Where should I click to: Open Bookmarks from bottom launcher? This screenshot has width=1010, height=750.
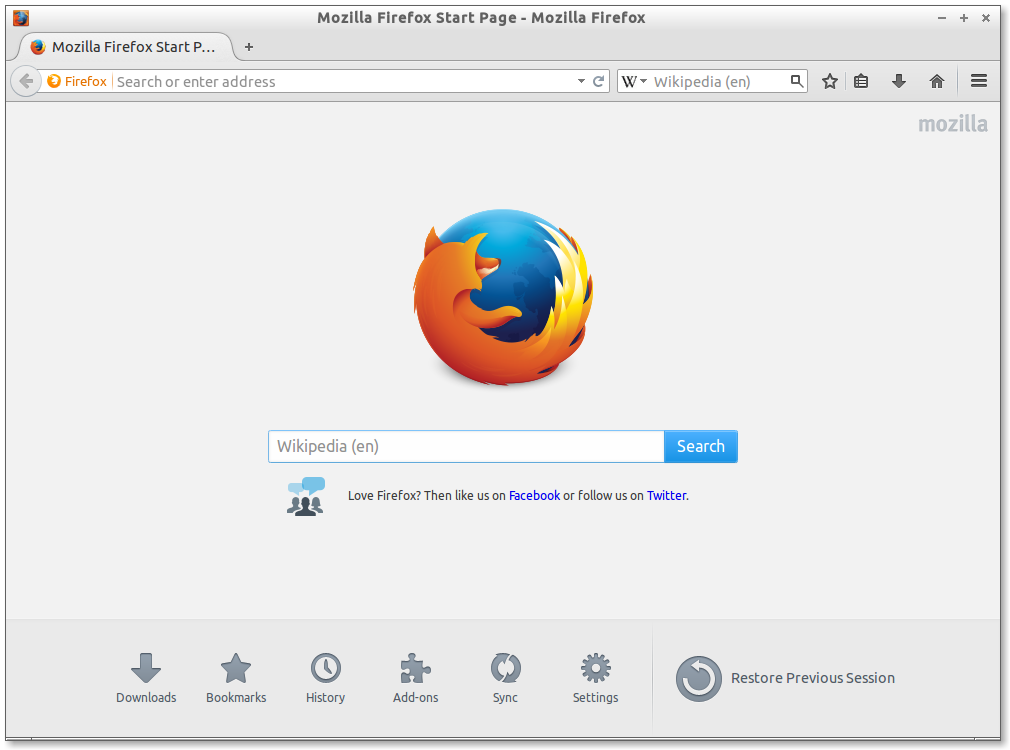[236, 678]
